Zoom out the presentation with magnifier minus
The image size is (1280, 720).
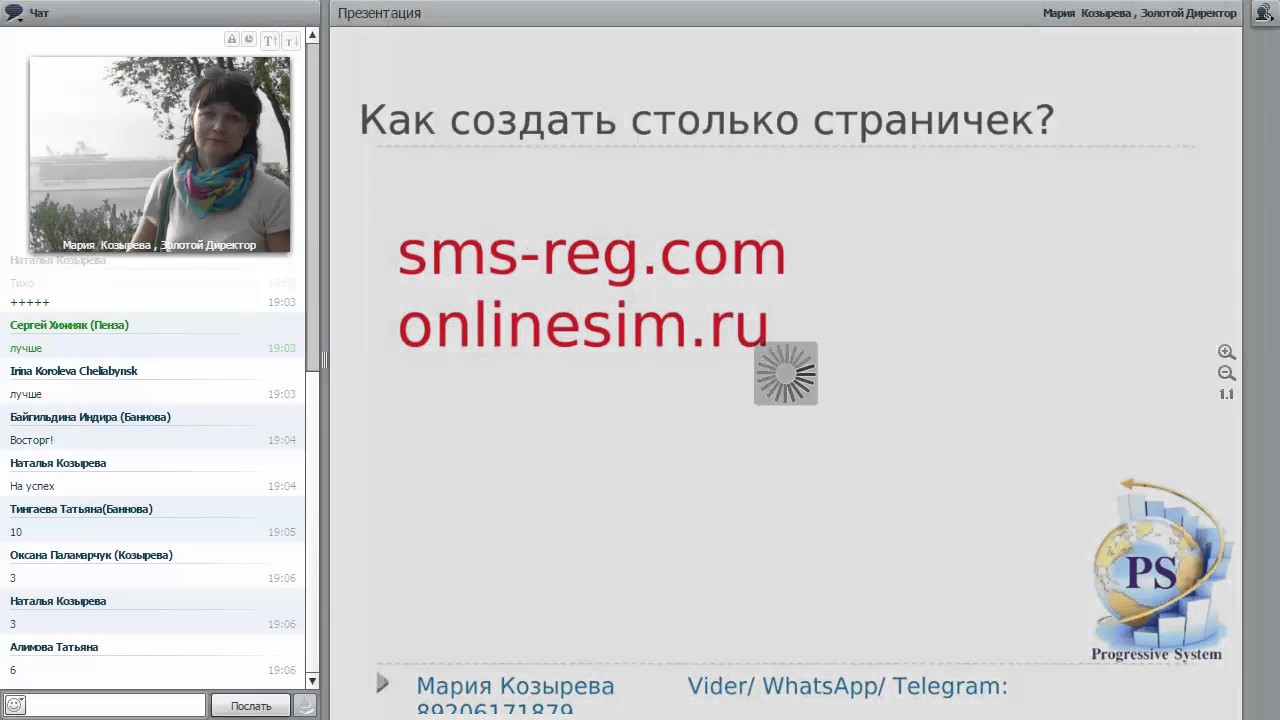(1226, 373)
